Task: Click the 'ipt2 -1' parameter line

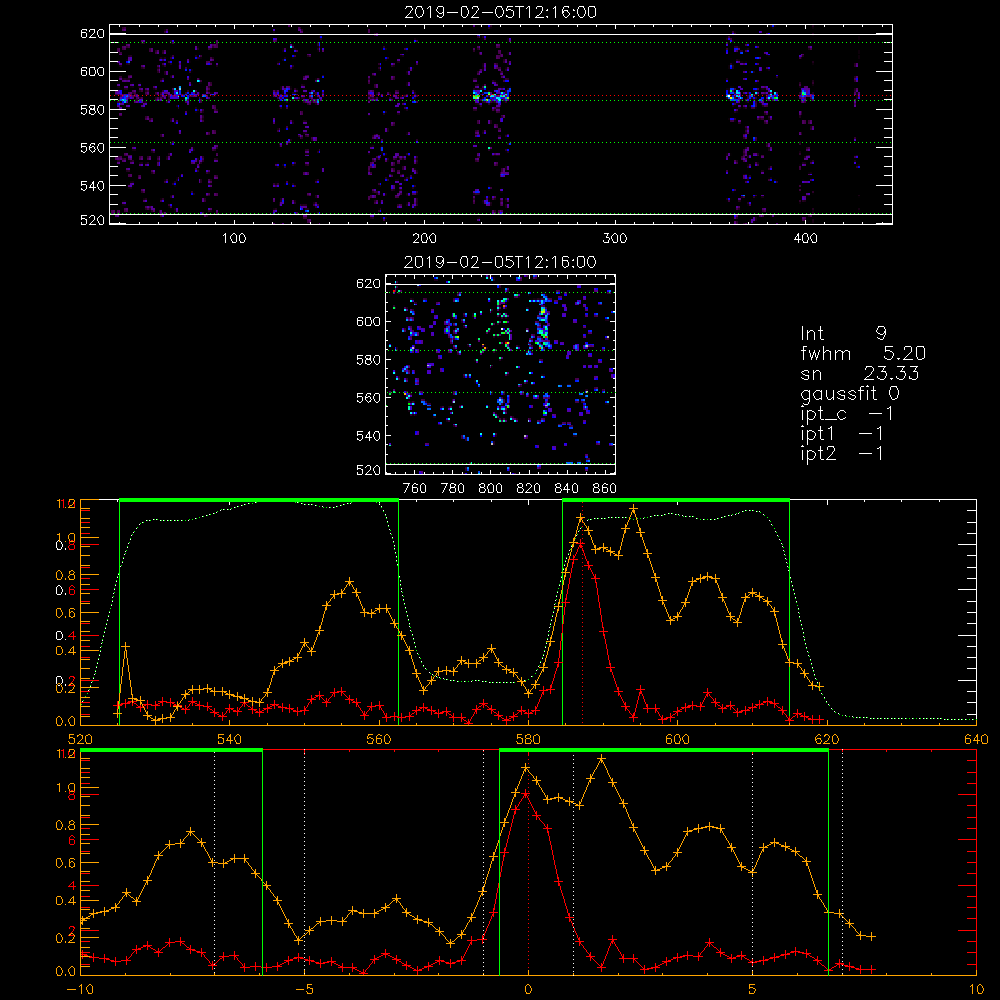Action: [842, 454]
